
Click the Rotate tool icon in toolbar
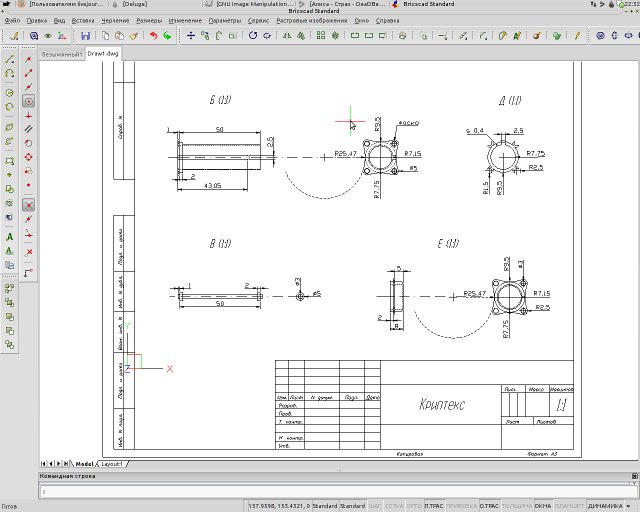pyautogui.click(x=253, y=36)
